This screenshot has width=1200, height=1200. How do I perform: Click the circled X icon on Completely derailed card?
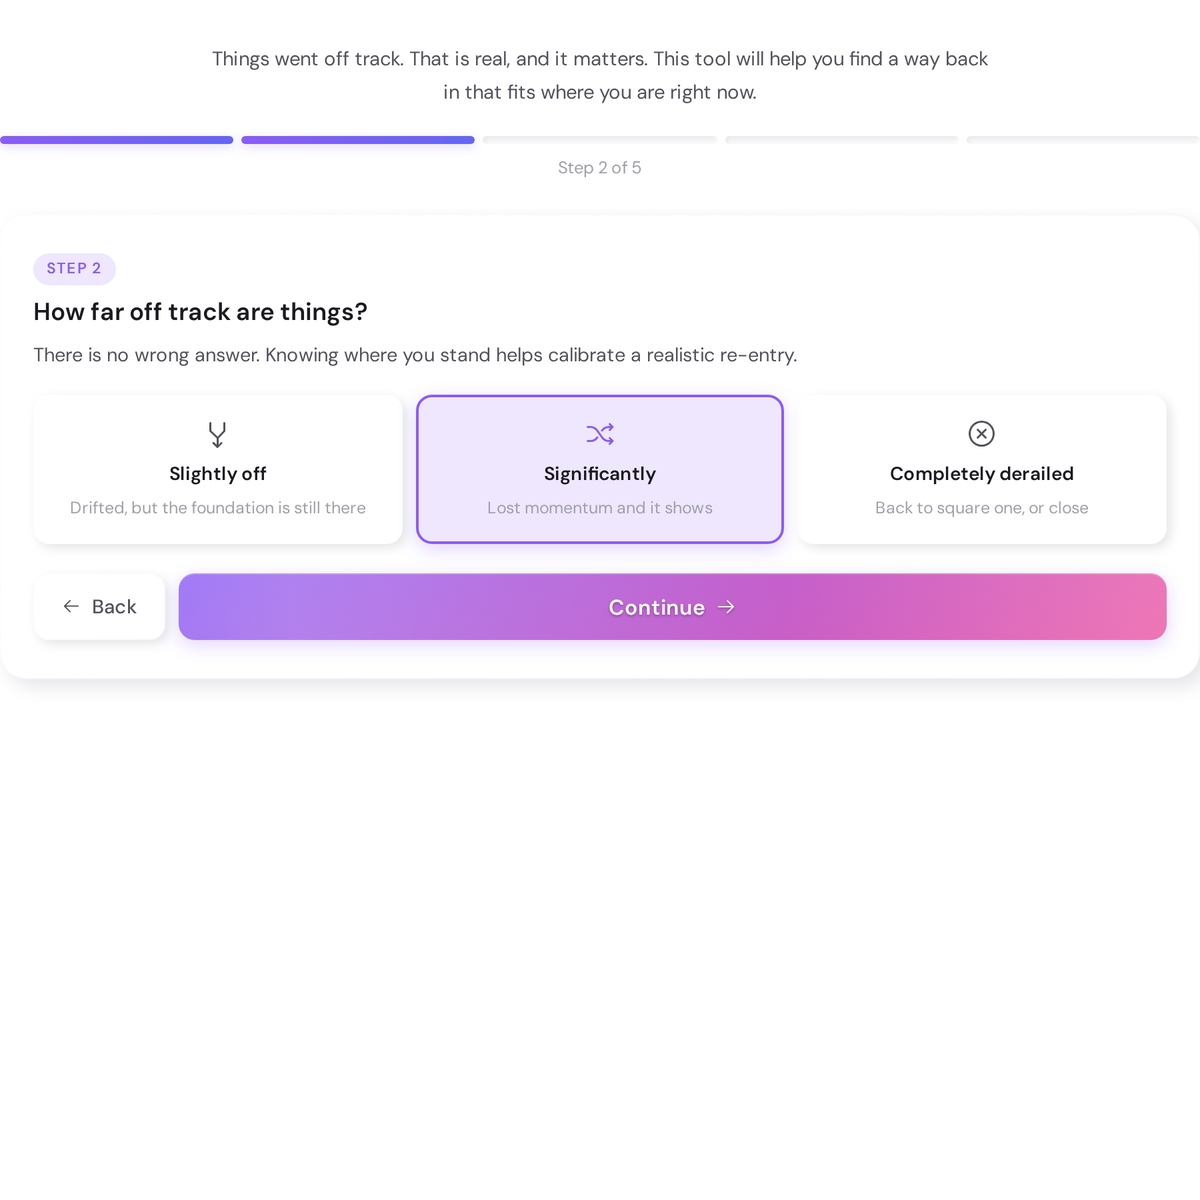point(981,434)
